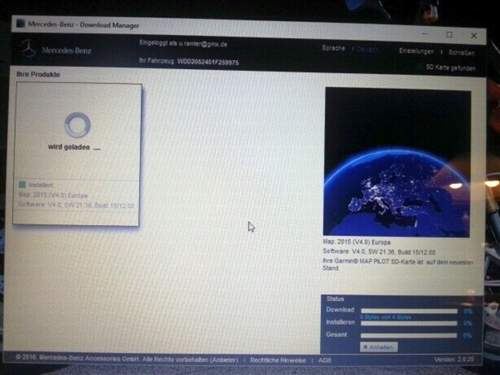
Task: Click the Gesamt progress bar
Action: tap(409, 336)
